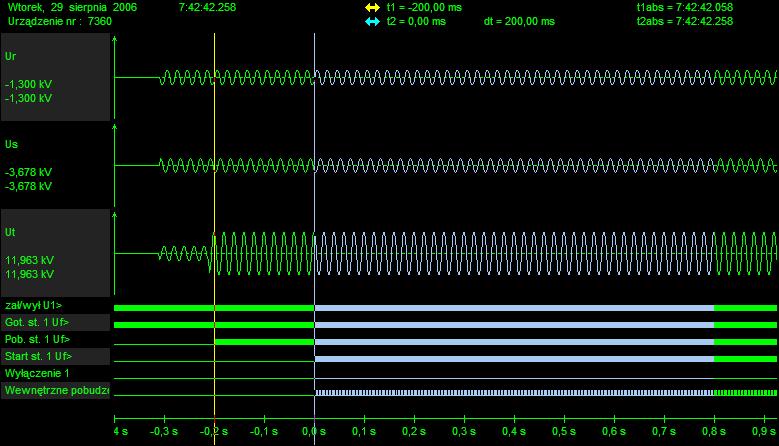The image size is (779, 446).
Task: Click the t1abs = 7:42:42.058 value
Action: pyautogui.click(x=685, y=7)
